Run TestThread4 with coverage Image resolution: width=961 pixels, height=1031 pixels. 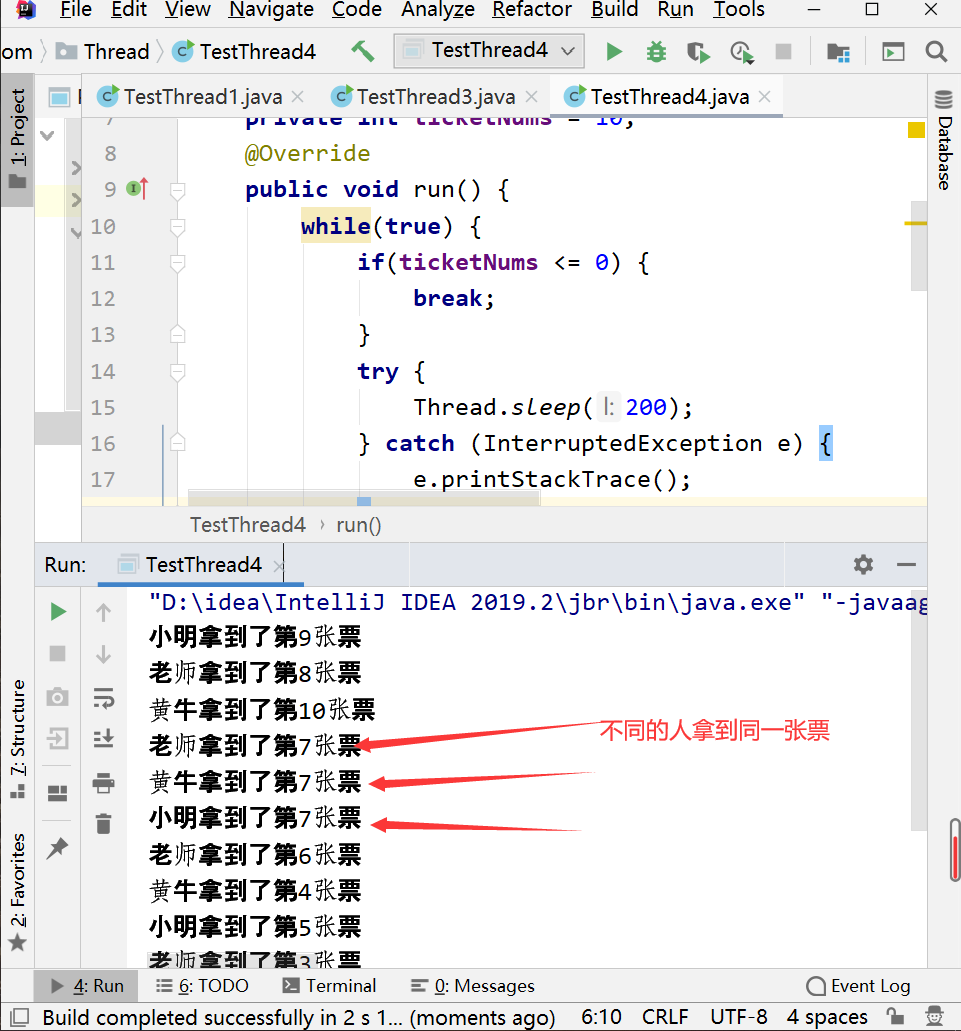pos(698,52)
